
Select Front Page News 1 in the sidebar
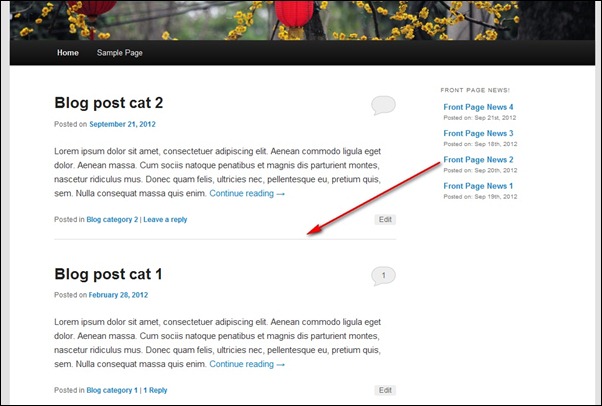(x=478, y=186)
